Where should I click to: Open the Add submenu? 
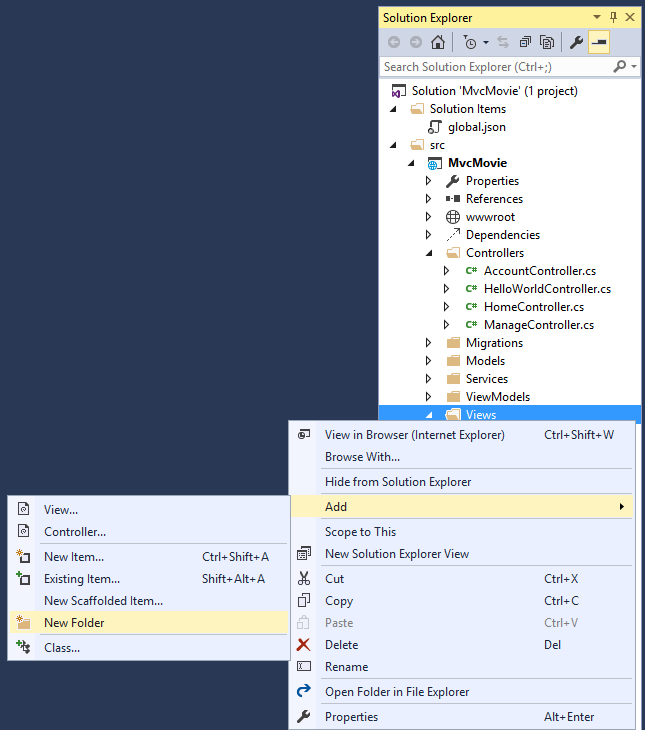pos(463,509)
